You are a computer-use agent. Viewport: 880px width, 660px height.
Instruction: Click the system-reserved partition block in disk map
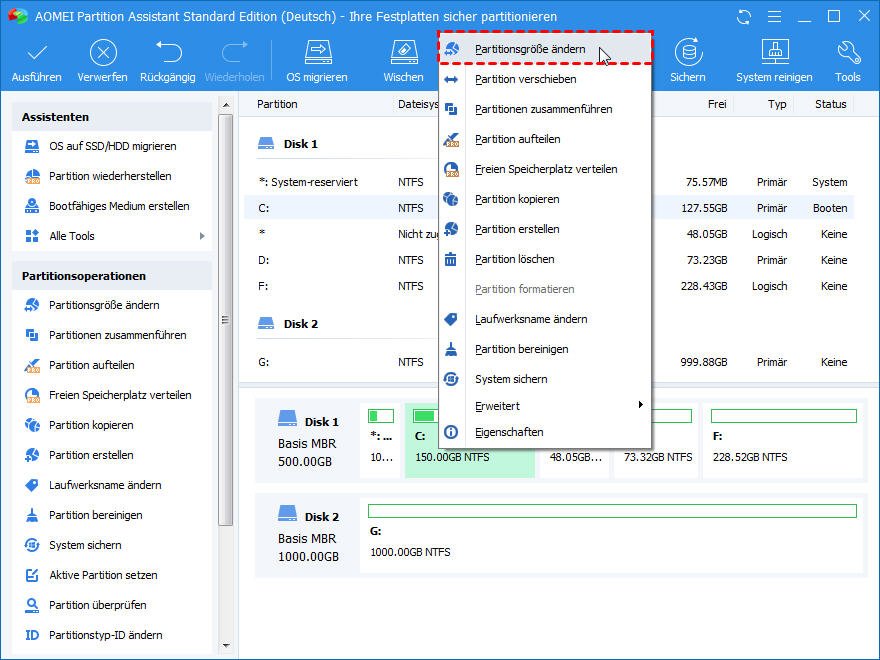381,441
